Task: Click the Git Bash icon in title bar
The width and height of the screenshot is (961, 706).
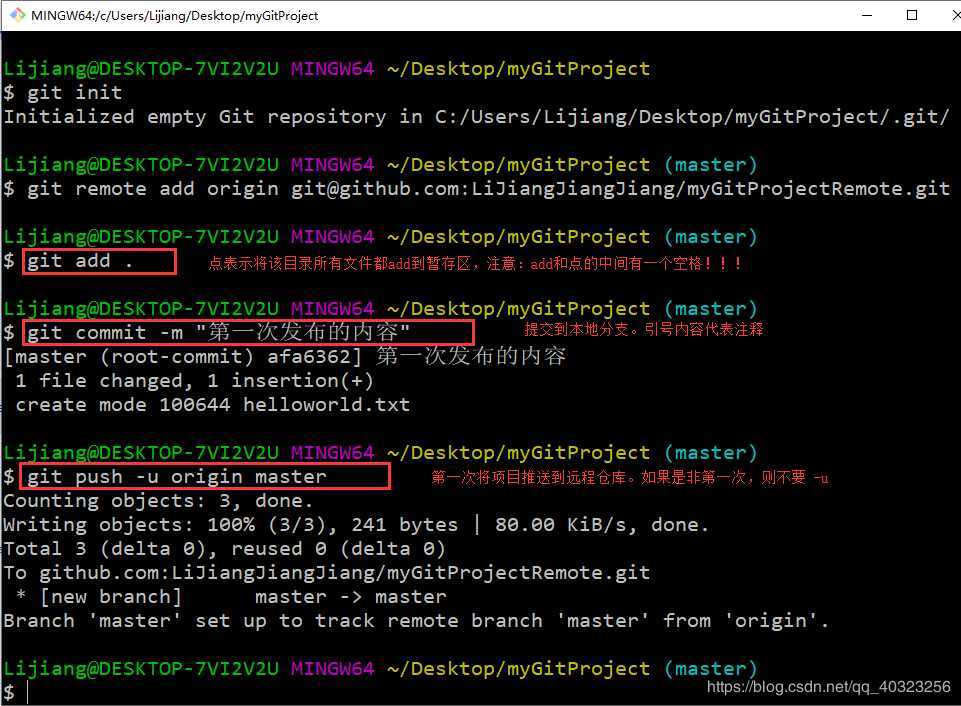Action: (17, 15)
